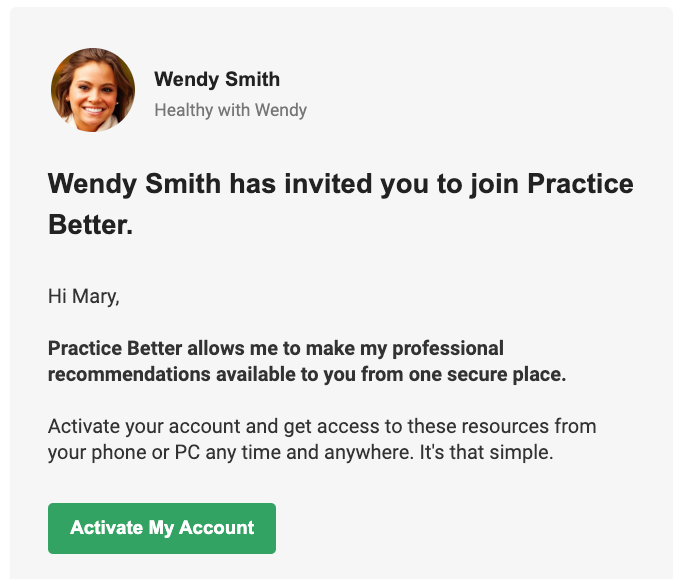This screenshot has height=588, width=682.
Task: Click the Hi Mary greeting line
Action: (x=84, y=297)
